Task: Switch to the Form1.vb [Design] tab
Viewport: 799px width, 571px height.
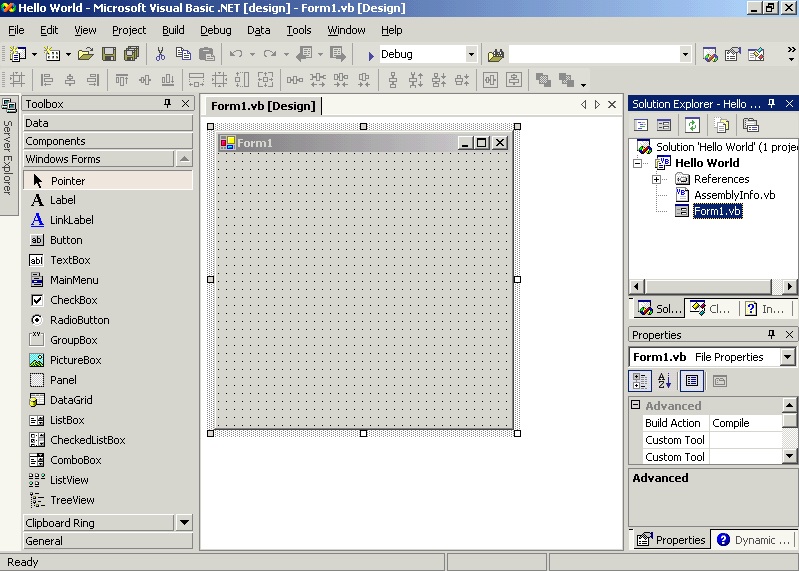Action: coord(263,106)
